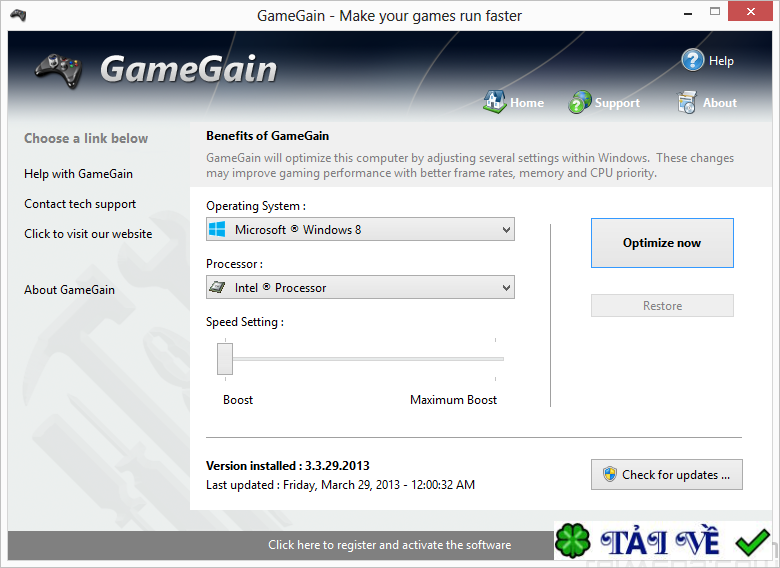780x568 pixels.
Task: Click the Speed Setting slider thumb
Action: pyautogui.click(x=225, y=359)
